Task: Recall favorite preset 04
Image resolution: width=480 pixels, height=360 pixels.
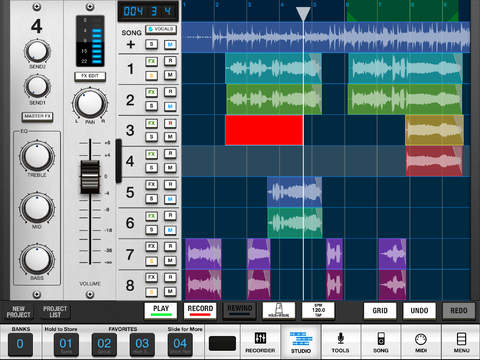Action: (180, 344)
